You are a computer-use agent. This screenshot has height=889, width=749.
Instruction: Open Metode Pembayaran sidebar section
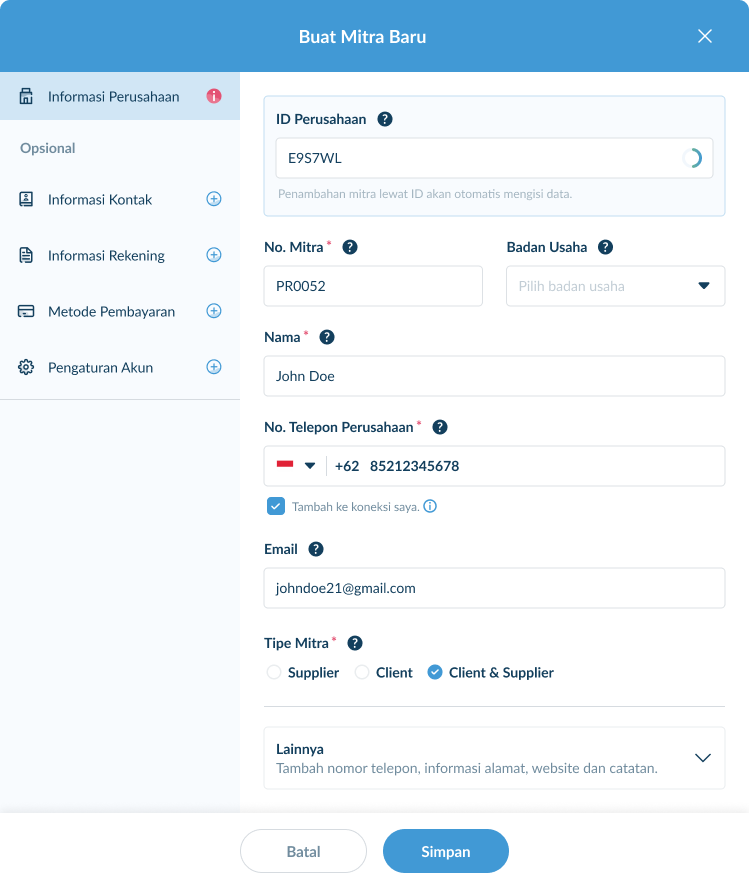111,311
